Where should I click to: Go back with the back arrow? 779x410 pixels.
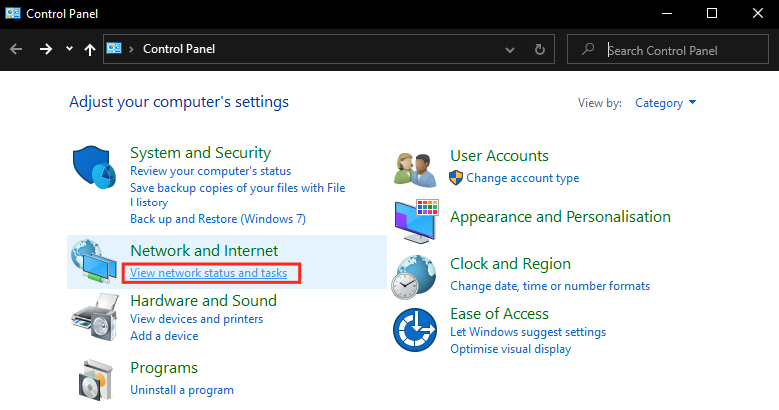pos(16,49)
